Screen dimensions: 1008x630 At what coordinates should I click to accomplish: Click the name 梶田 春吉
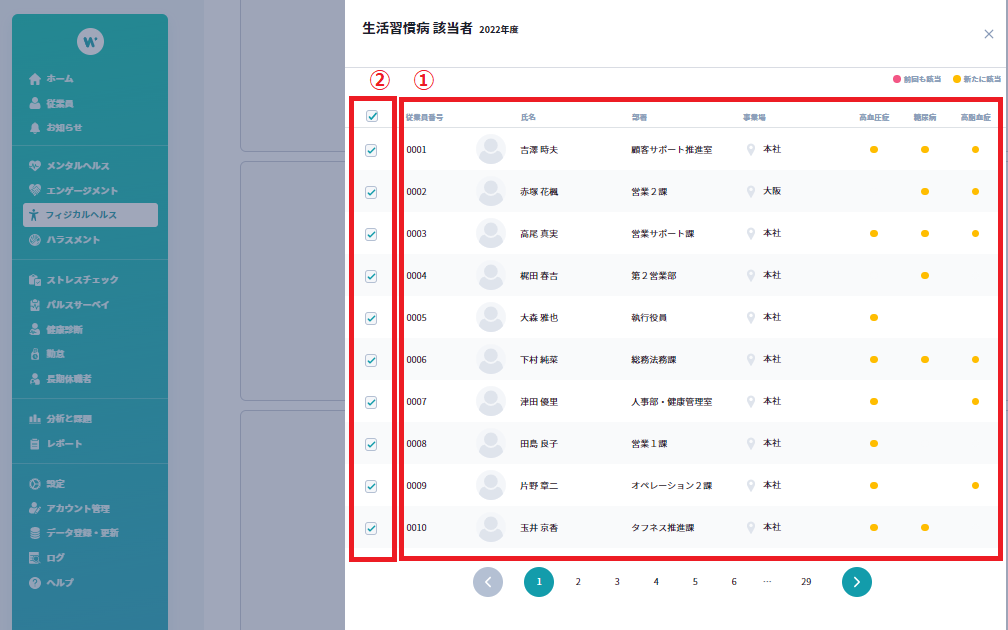[539, 276]
